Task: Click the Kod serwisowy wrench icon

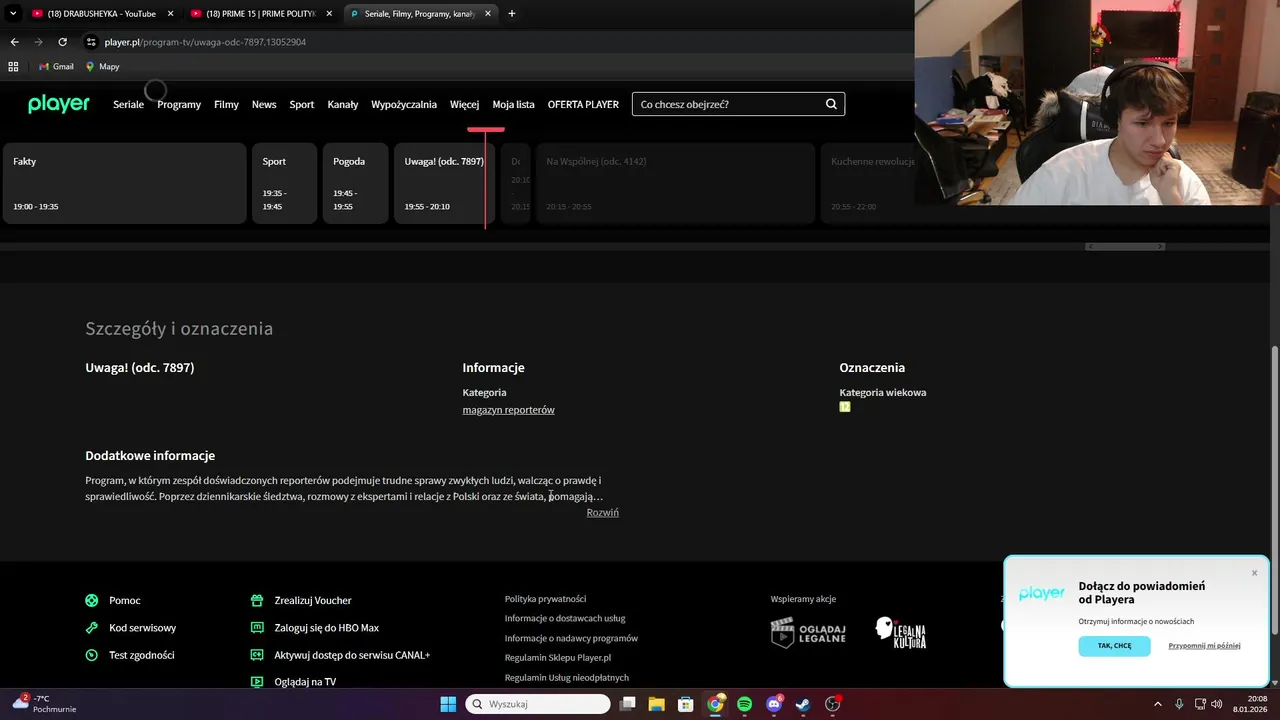Action: [x=92, y=628]
